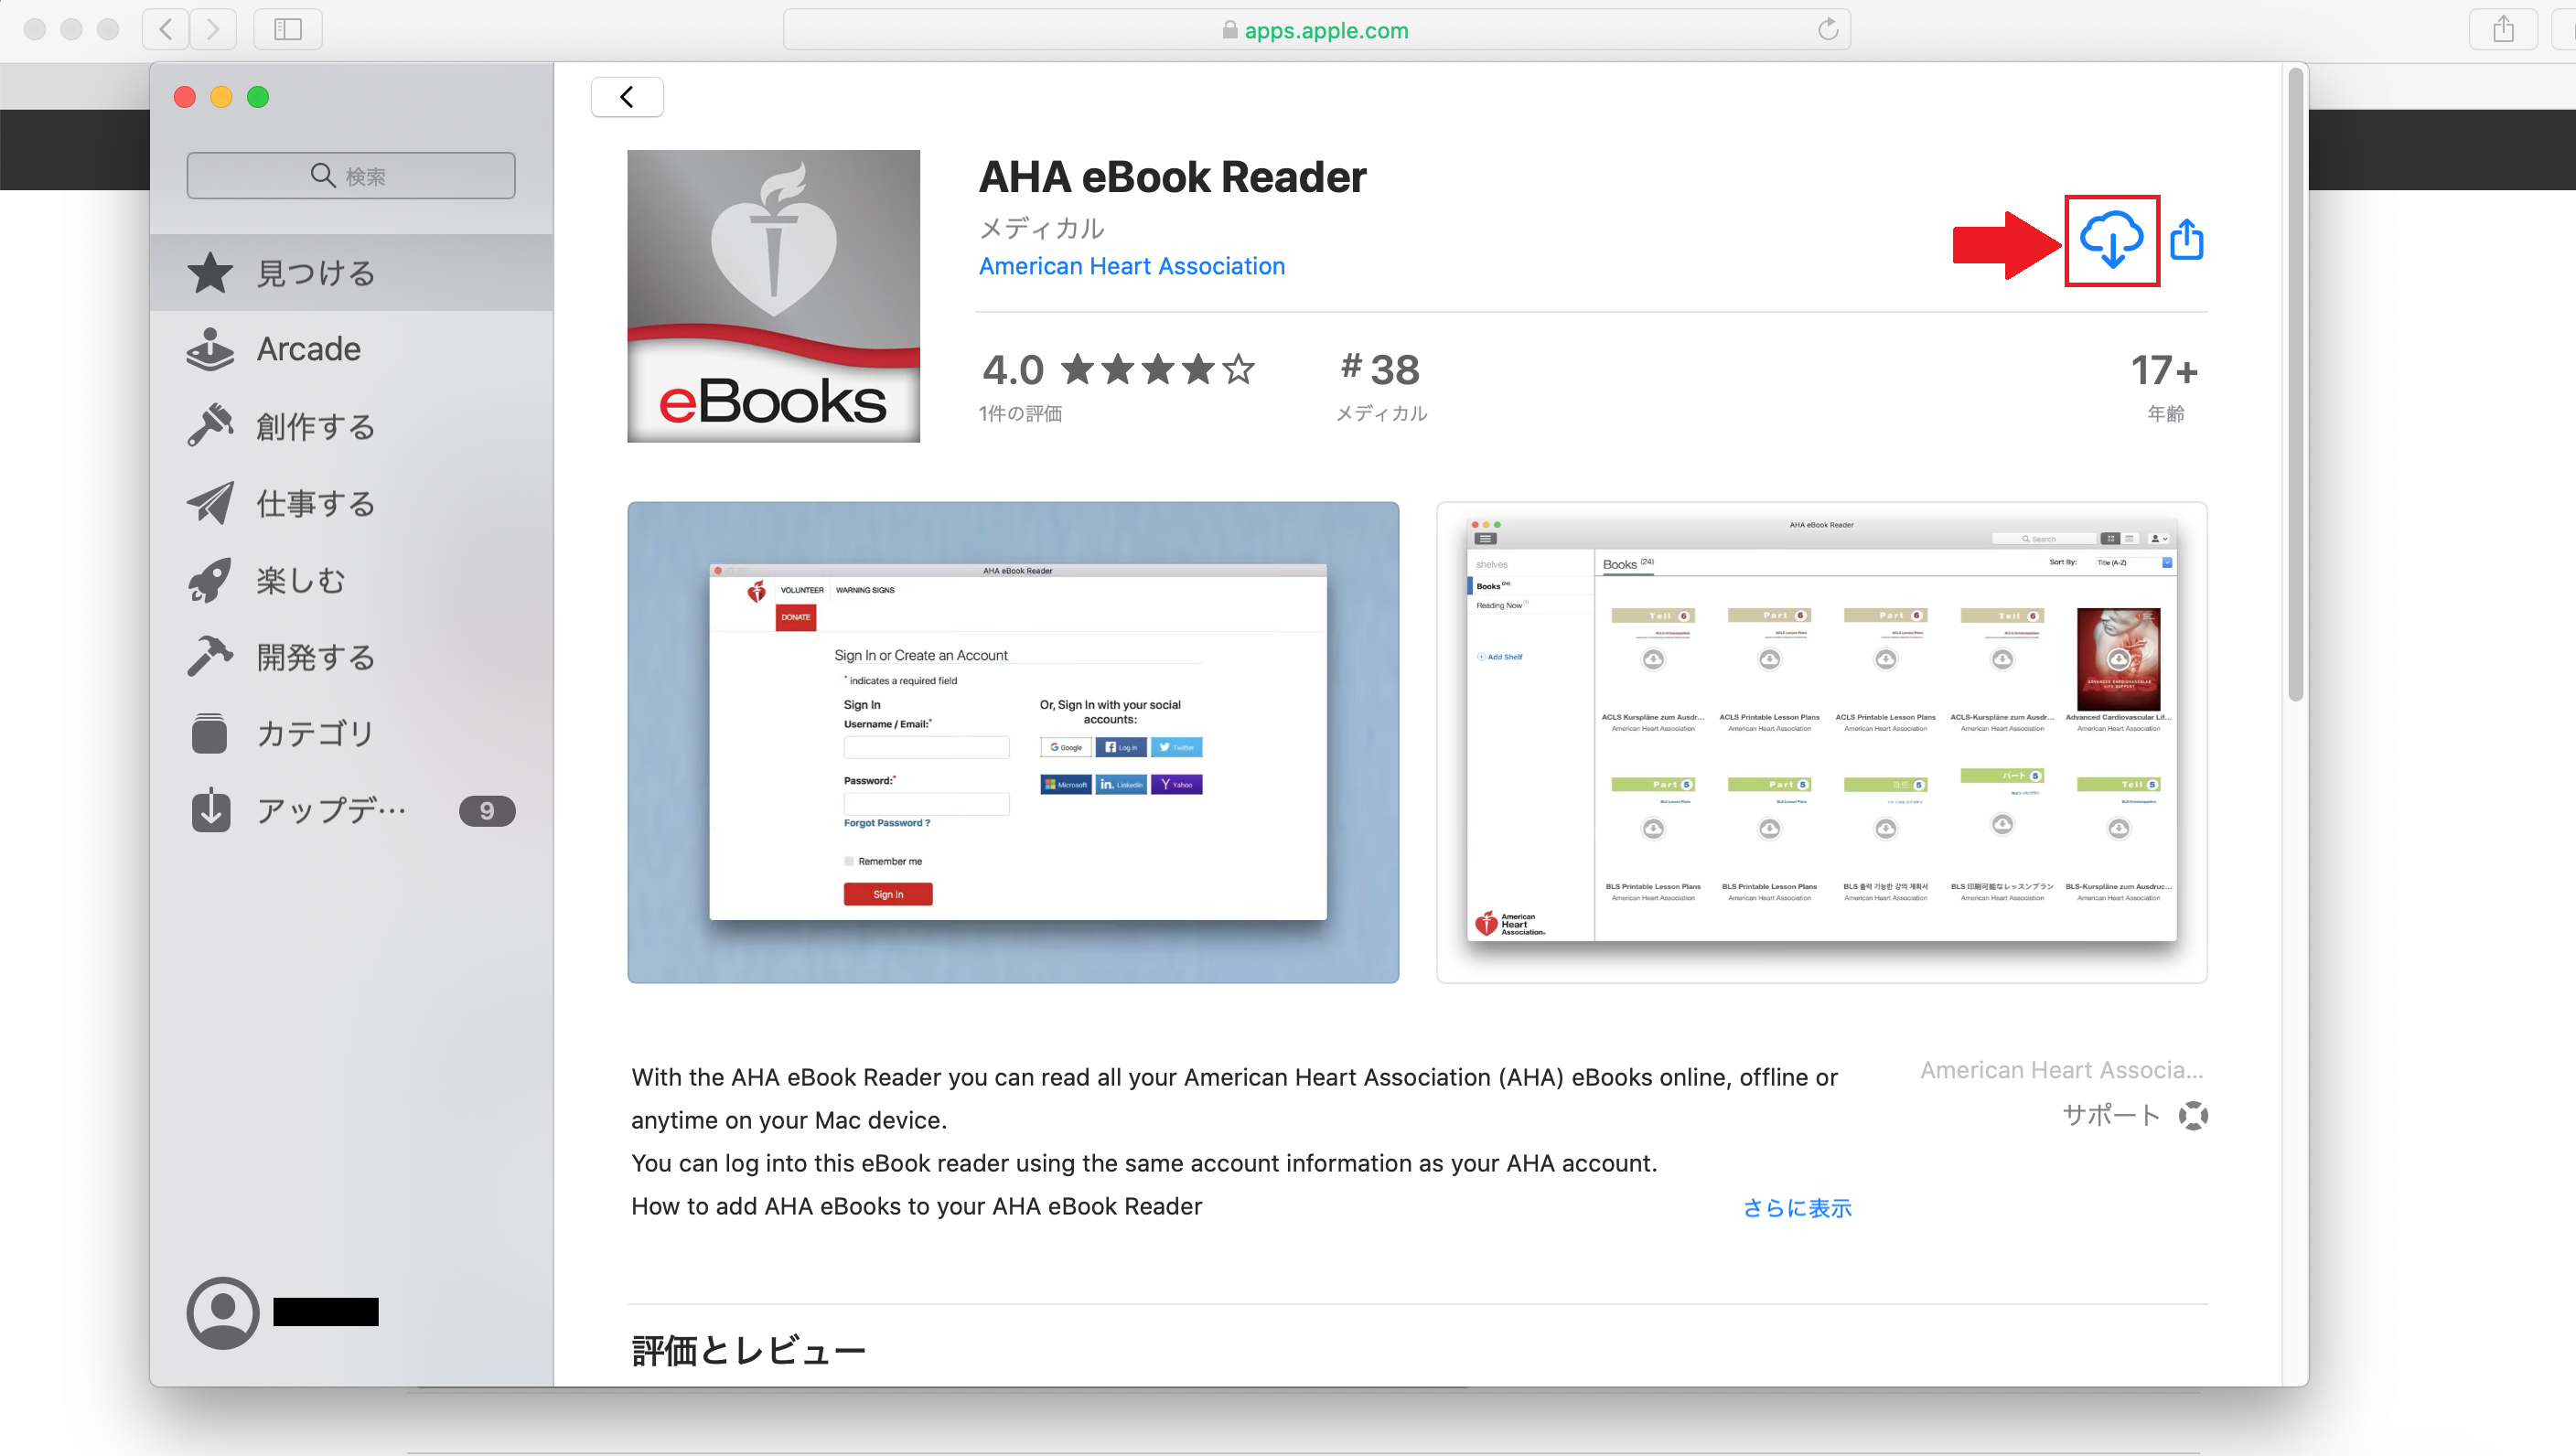This screenshot has width=2576, height=1456.
Task: Select the 開発する hammer section
Action: [x=314, y=657]
